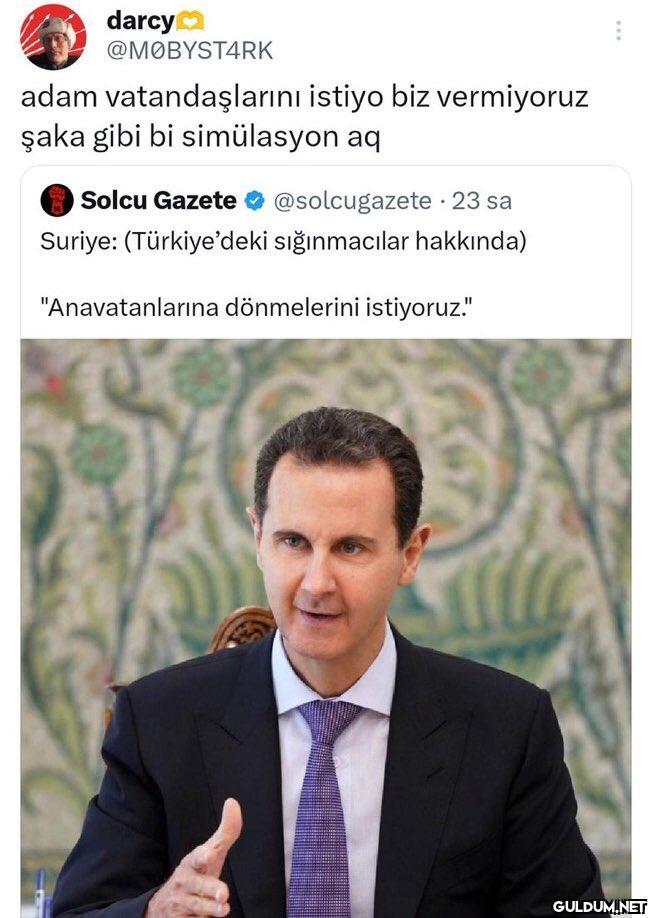The image size is (651, 918).
Task: Click the yellow heart emoji beside darcy
Action: tap(190, 22)
